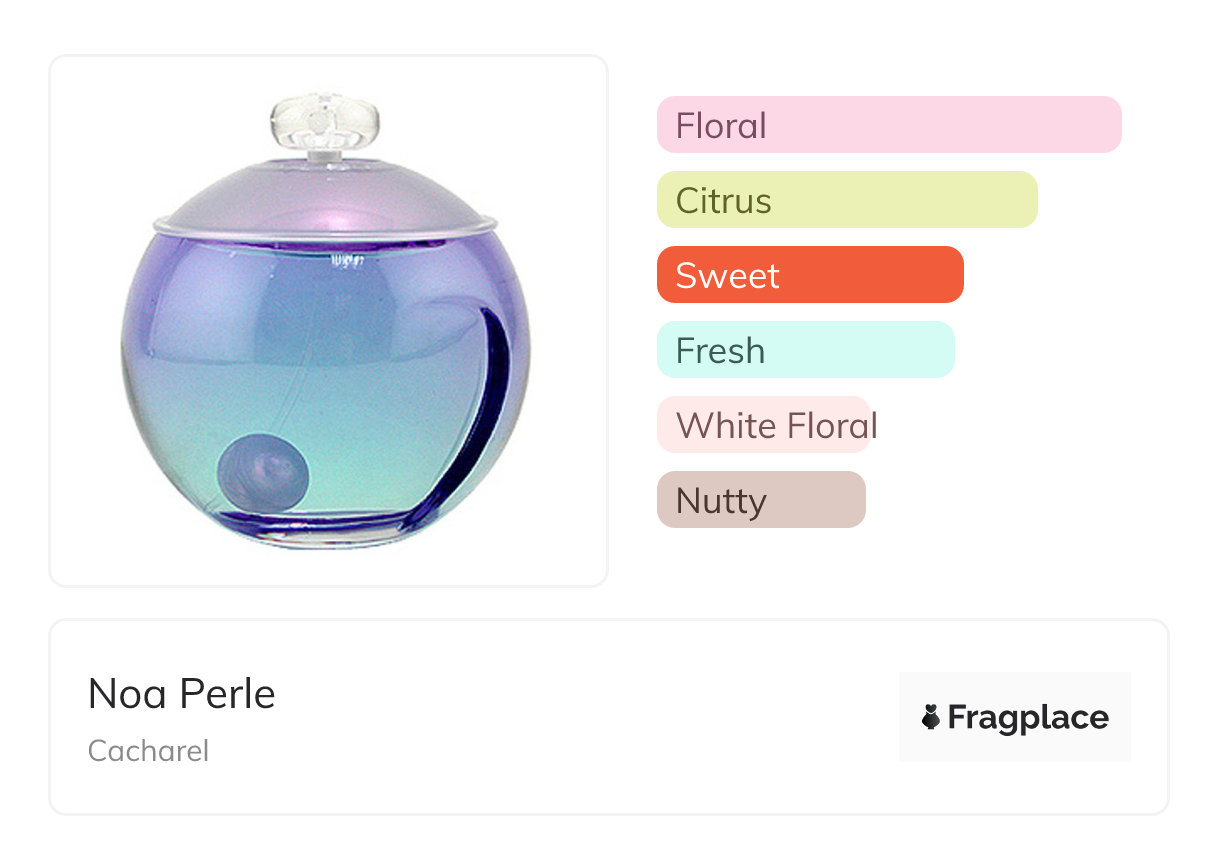Click the Fragplace bottle logo icon

click(931, 717)
